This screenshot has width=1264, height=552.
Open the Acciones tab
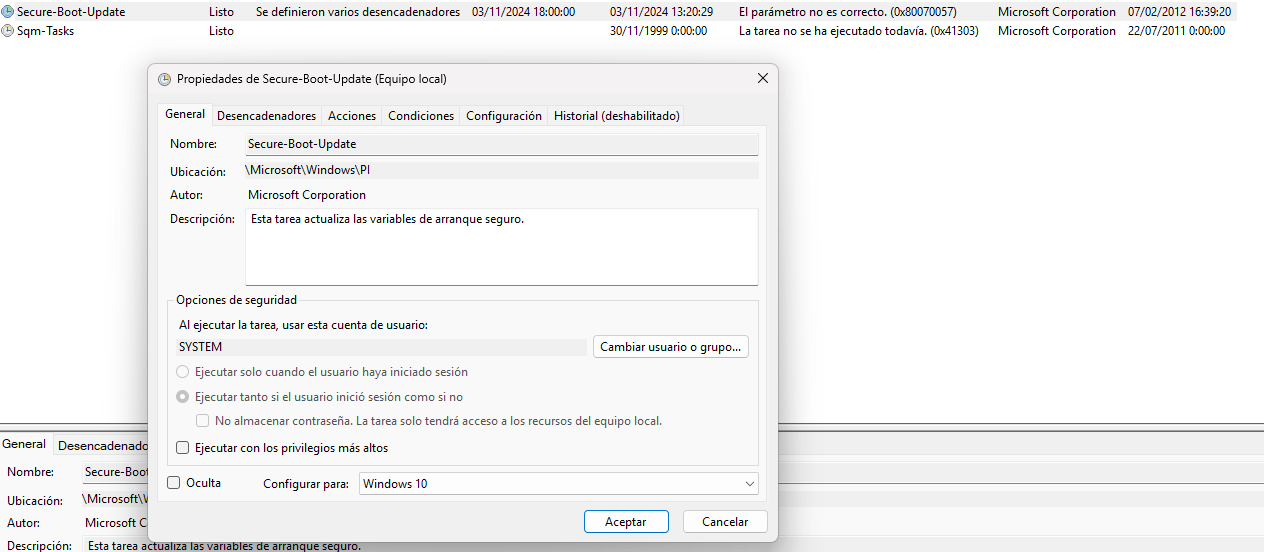point(352,116)
